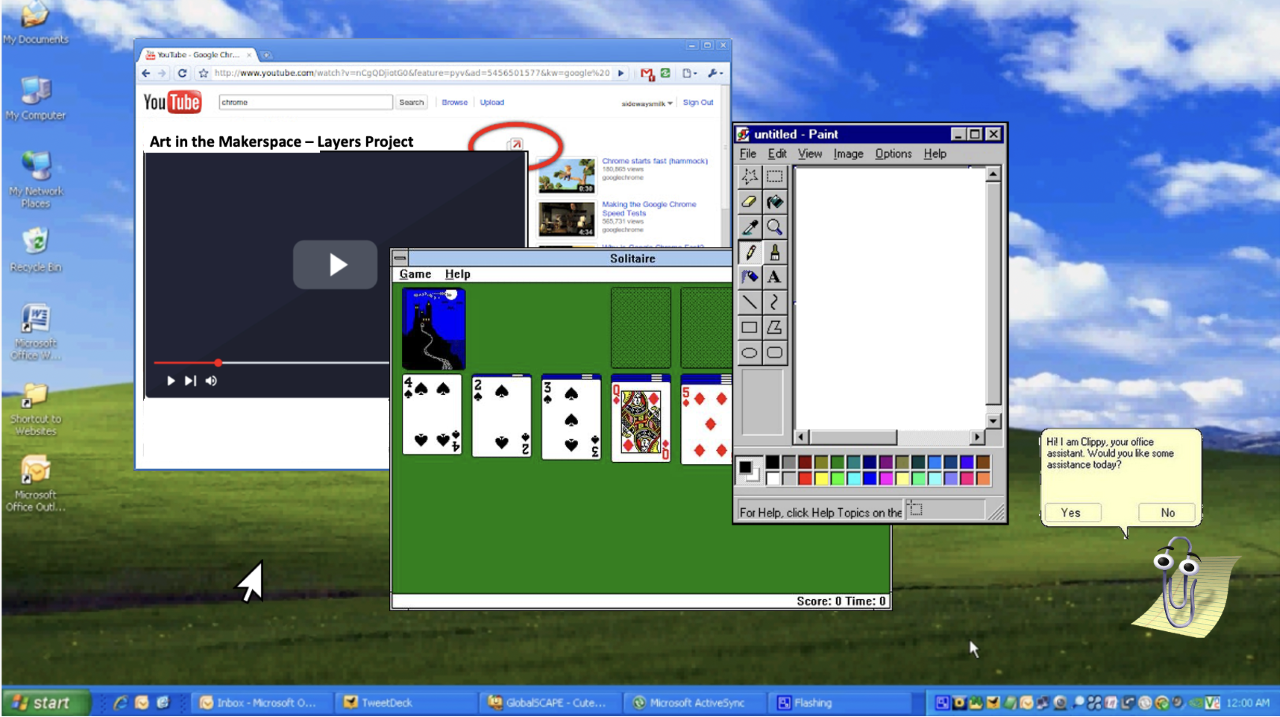Open the My Computer desktop icon
This screenshot has width=1280, height=717.
click(36, 97)
